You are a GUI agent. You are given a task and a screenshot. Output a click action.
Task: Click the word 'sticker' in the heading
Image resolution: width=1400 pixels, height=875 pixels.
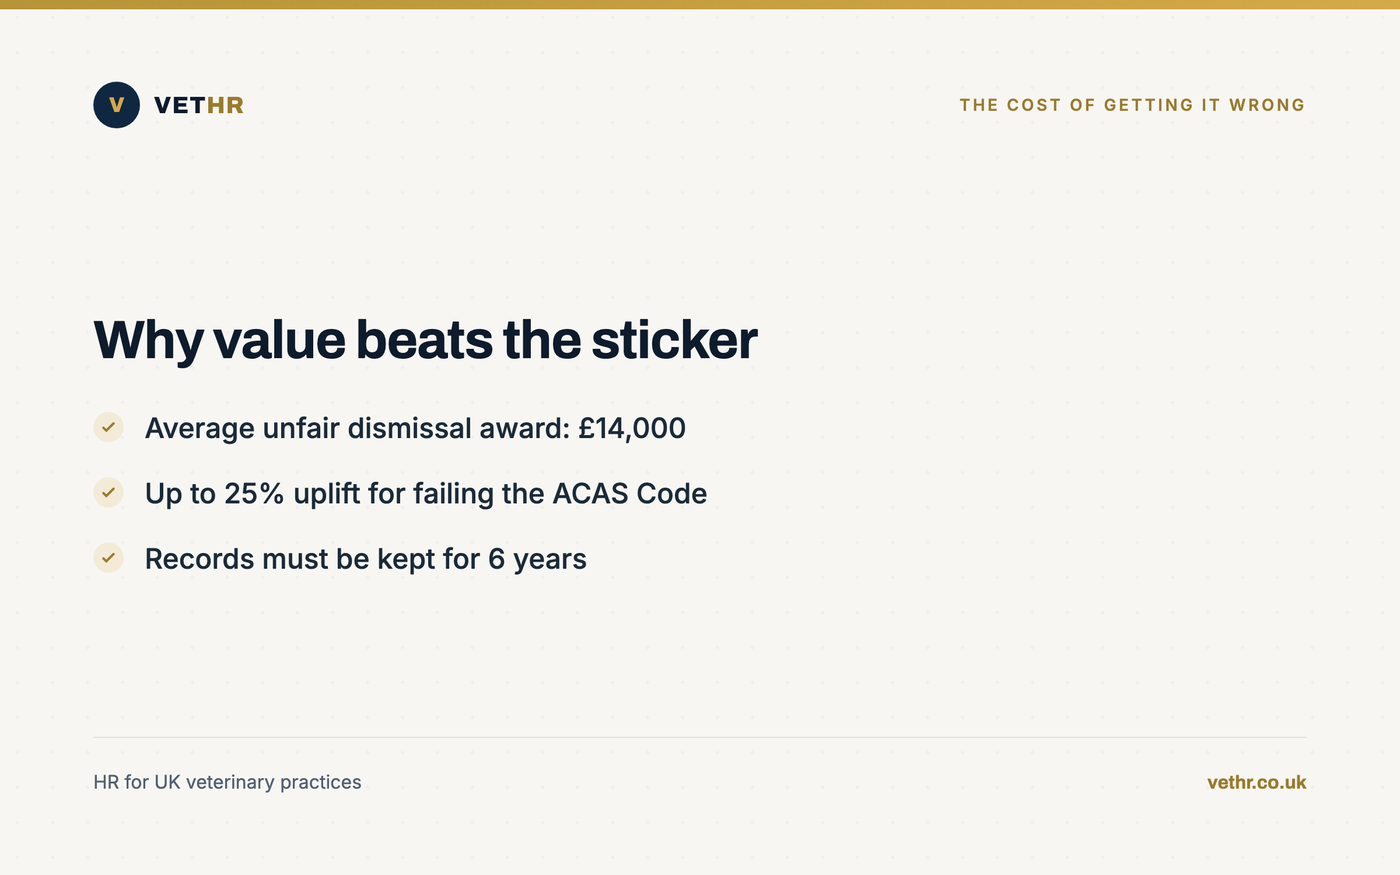click(674, 340)
